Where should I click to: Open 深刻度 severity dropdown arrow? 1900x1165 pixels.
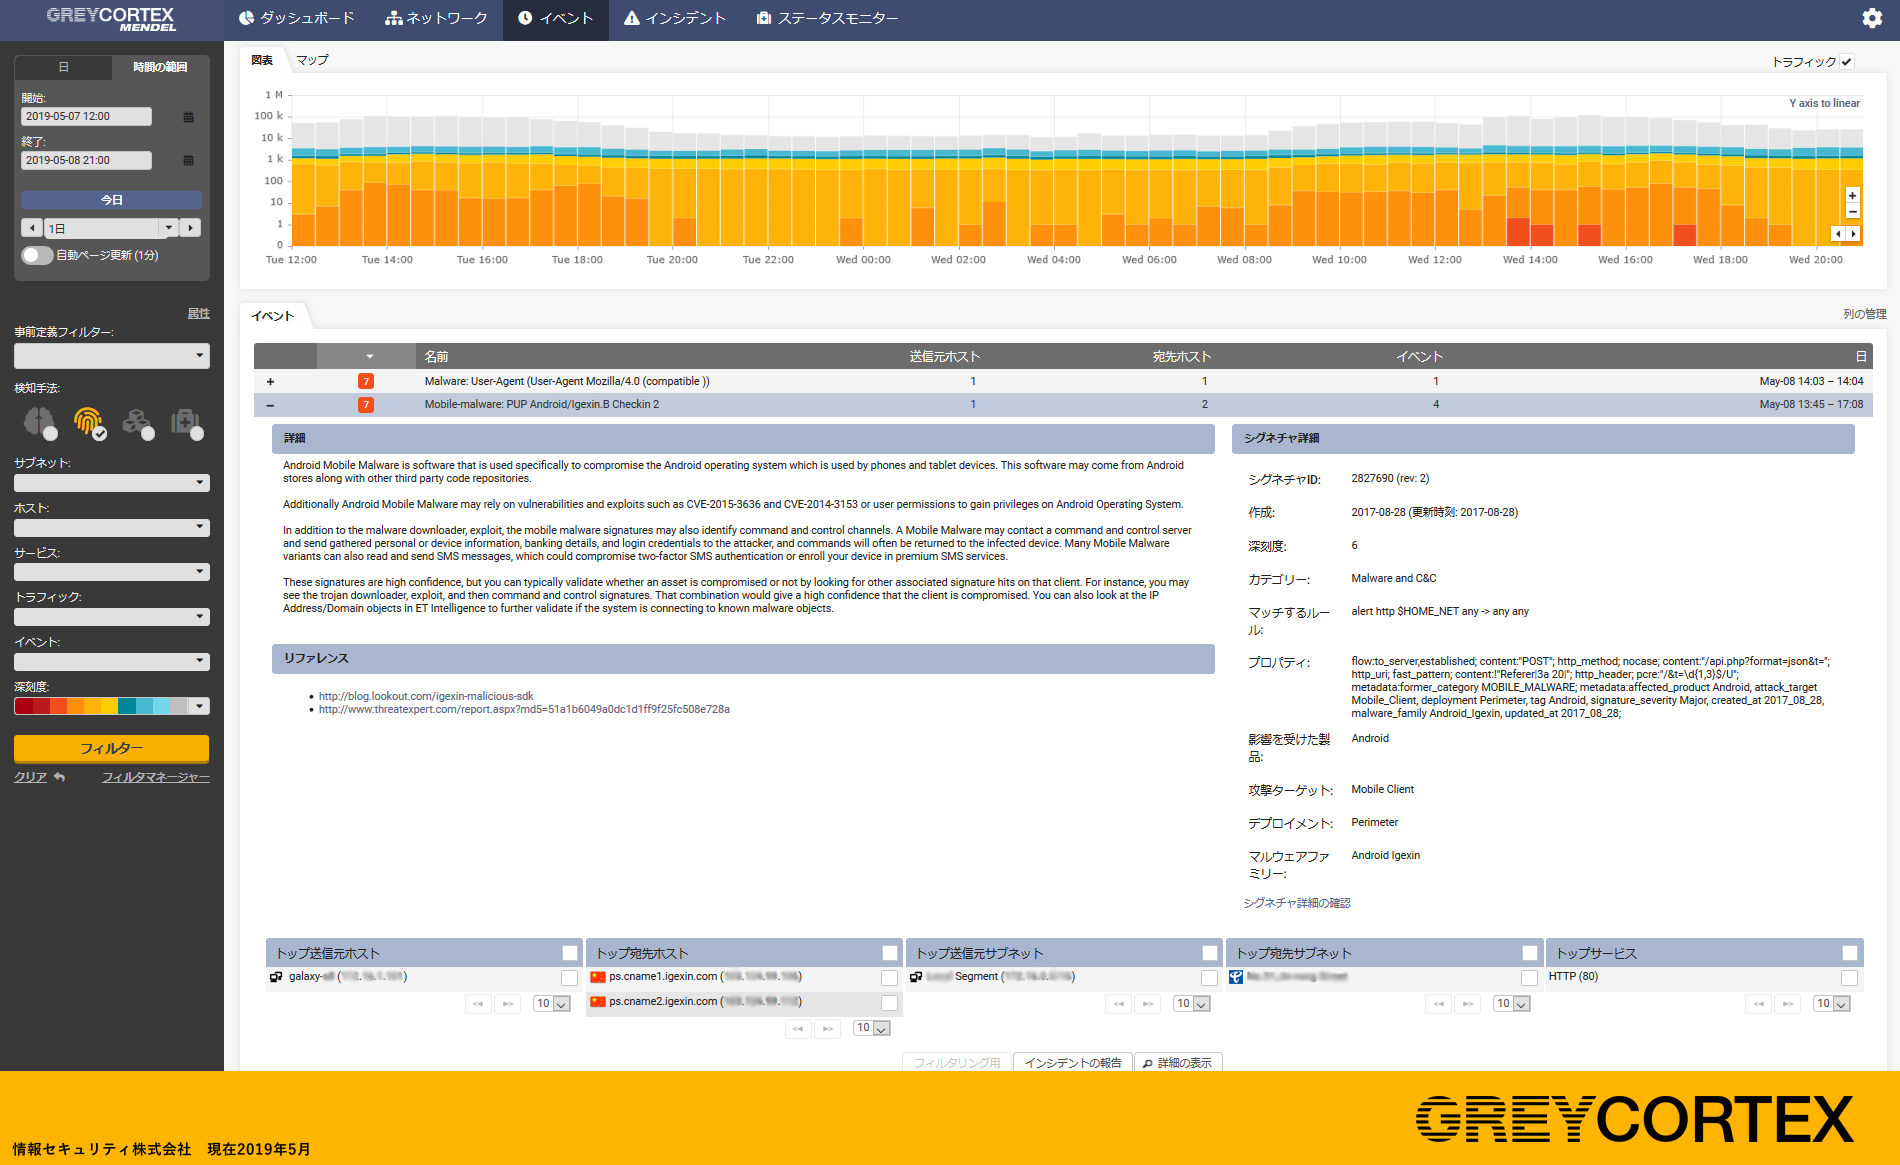pos(200,706)
